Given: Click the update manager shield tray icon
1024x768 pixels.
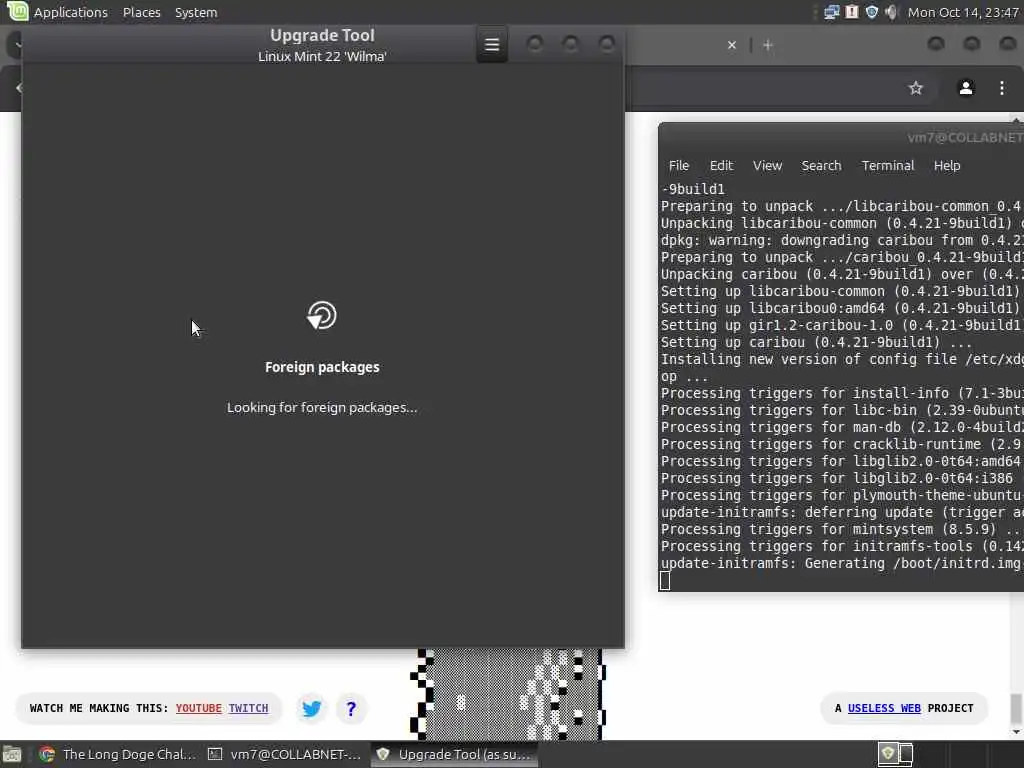Looking at the screenshot, I should click(871, 12).
